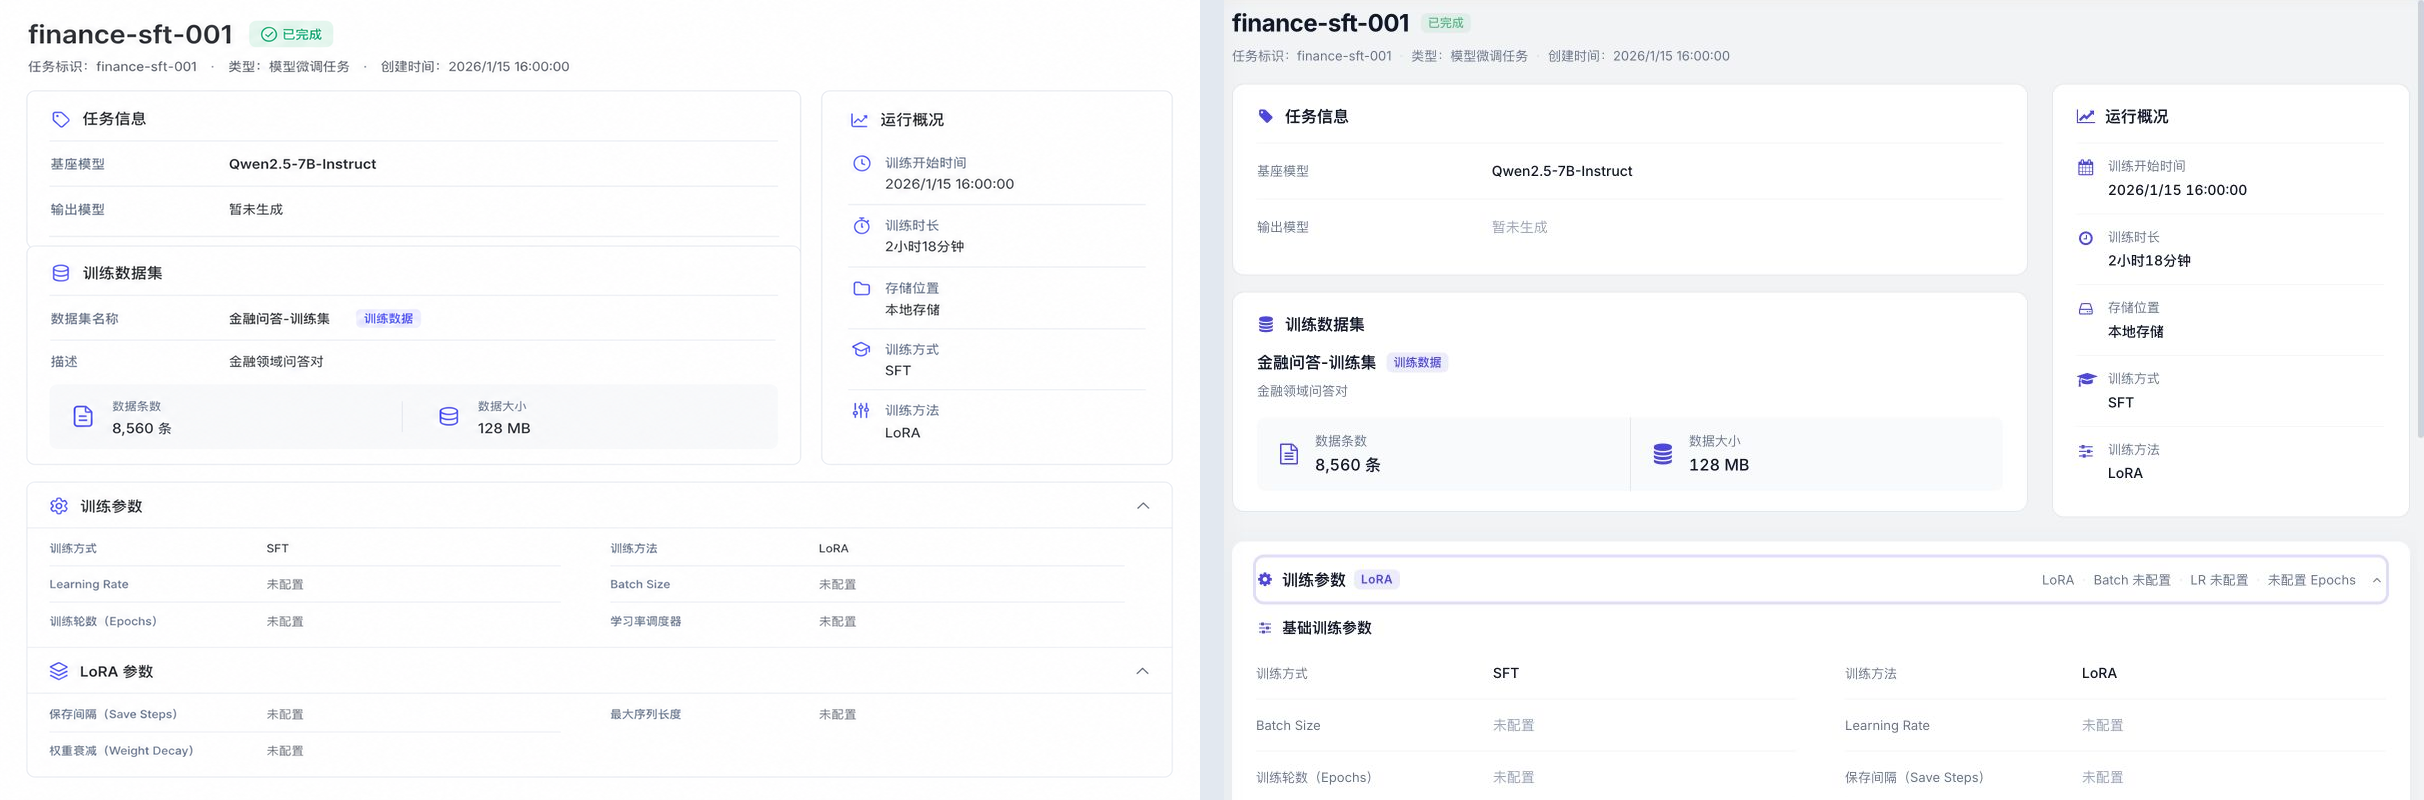This screenshot has height=800, width=2424.
Task: Click the 已完成 status badge in right page
Action: (x=1445, y=23)
